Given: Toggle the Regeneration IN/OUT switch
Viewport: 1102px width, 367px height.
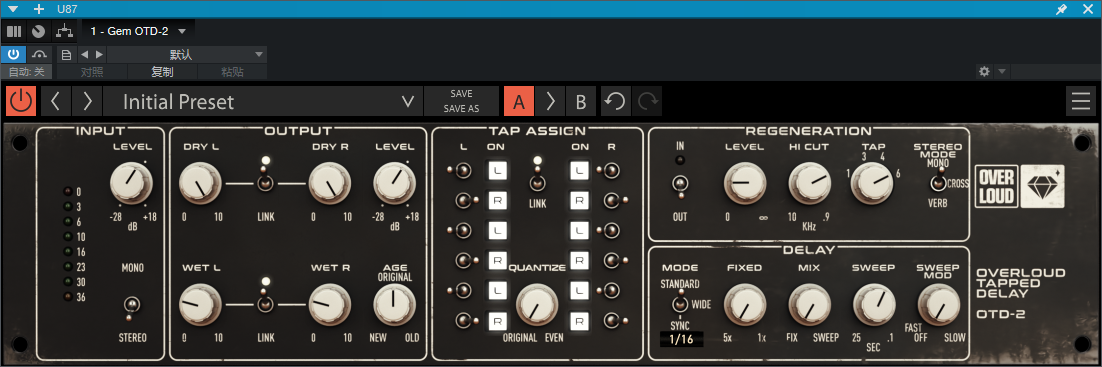Looking at the screenshot, I should 680,183.
